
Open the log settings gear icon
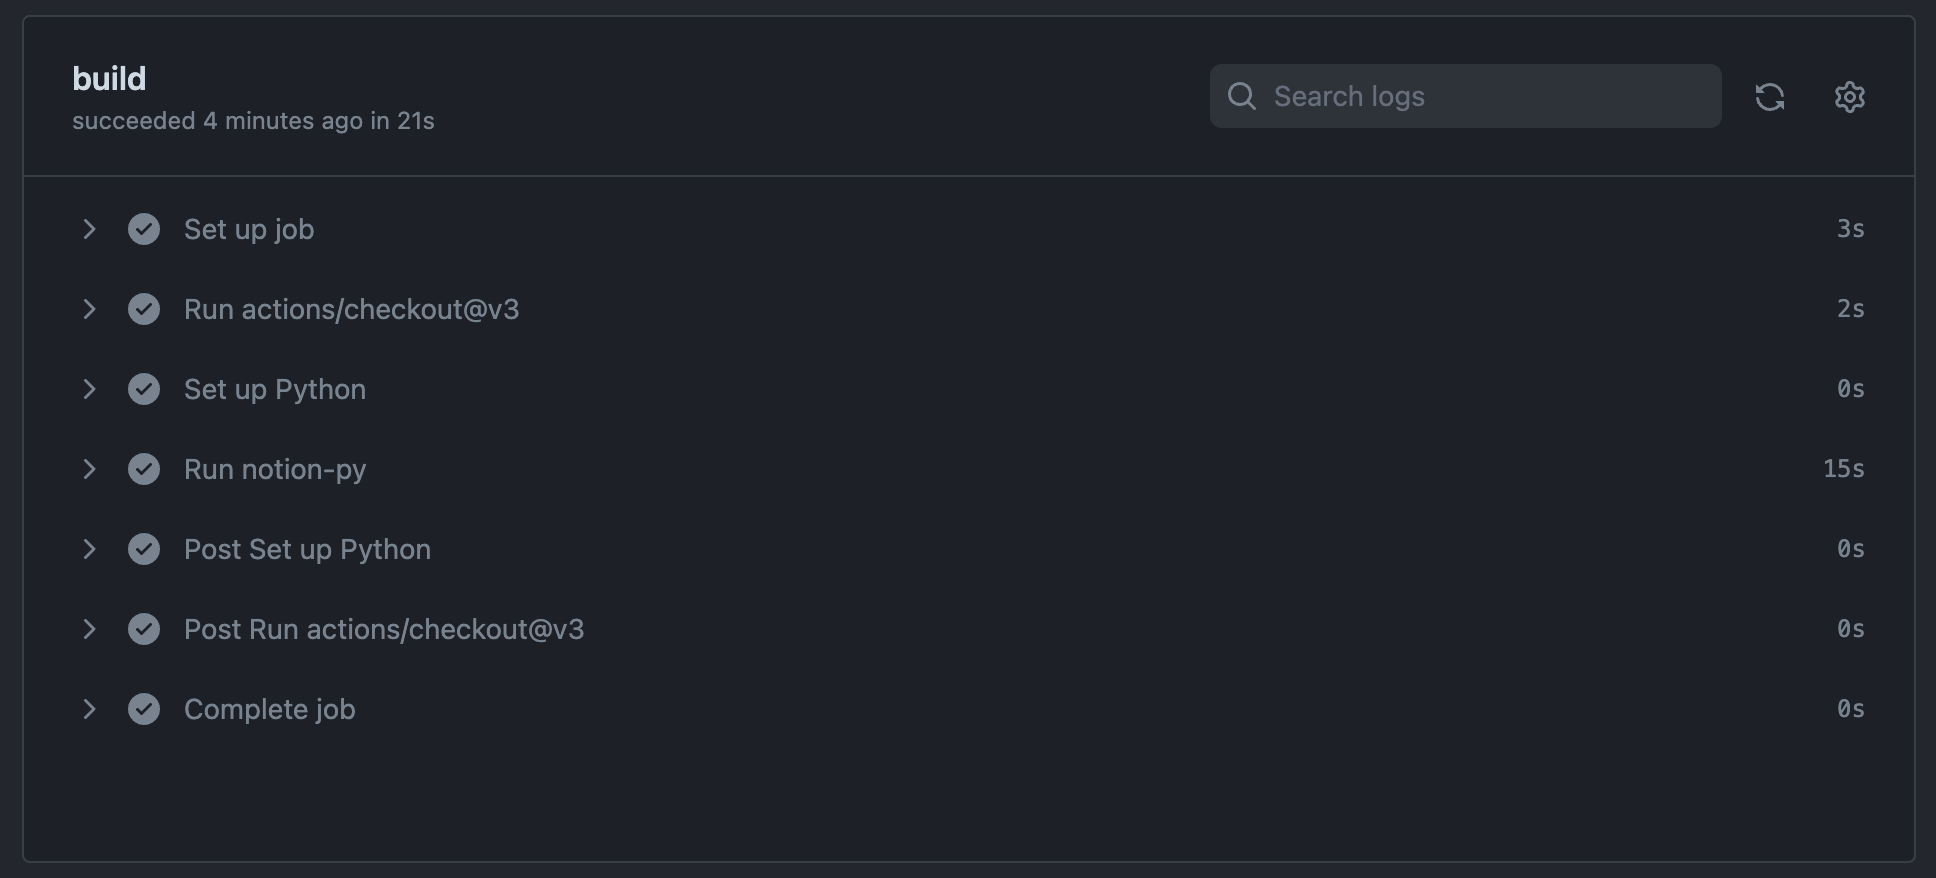[x=1849, y=96]
